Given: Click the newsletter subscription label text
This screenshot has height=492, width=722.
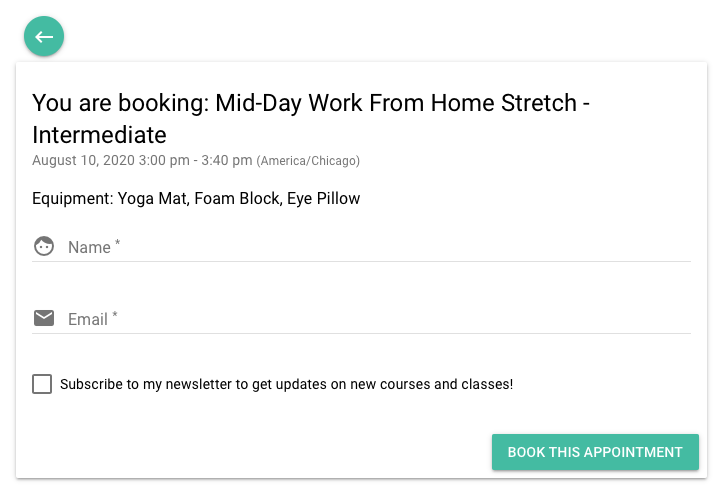Looking at the screenshot, I should pyautogui.click(x=286, y=384).
